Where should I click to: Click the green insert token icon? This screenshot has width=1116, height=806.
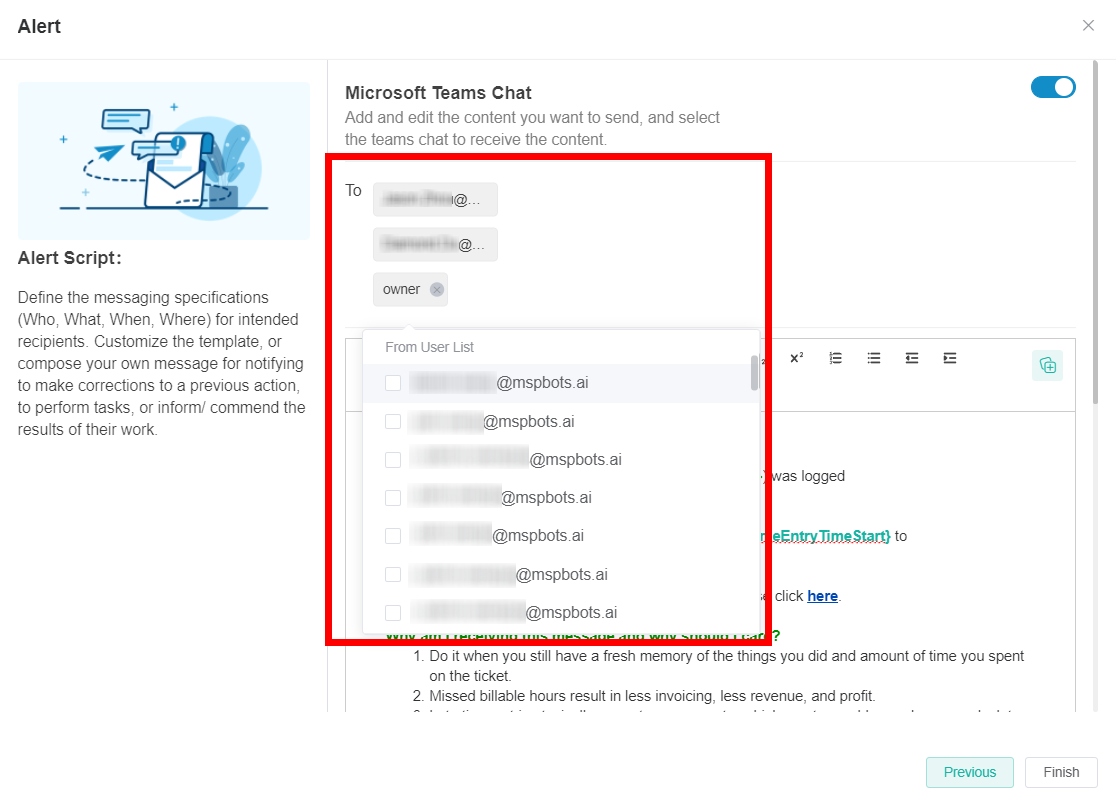(1047, 365)
